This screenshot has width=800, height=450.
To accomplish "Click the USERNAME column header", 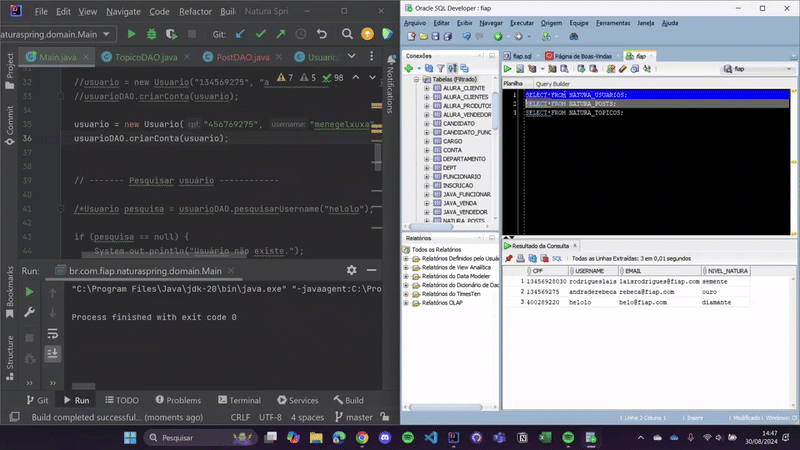I will (x=591, y=270).
